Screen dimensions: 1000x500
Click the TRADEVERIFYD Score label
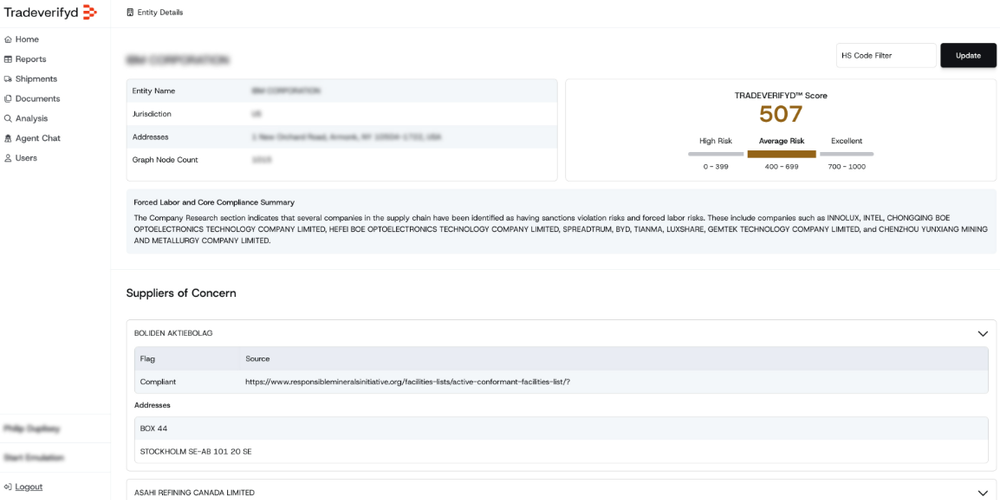[781, 96]
